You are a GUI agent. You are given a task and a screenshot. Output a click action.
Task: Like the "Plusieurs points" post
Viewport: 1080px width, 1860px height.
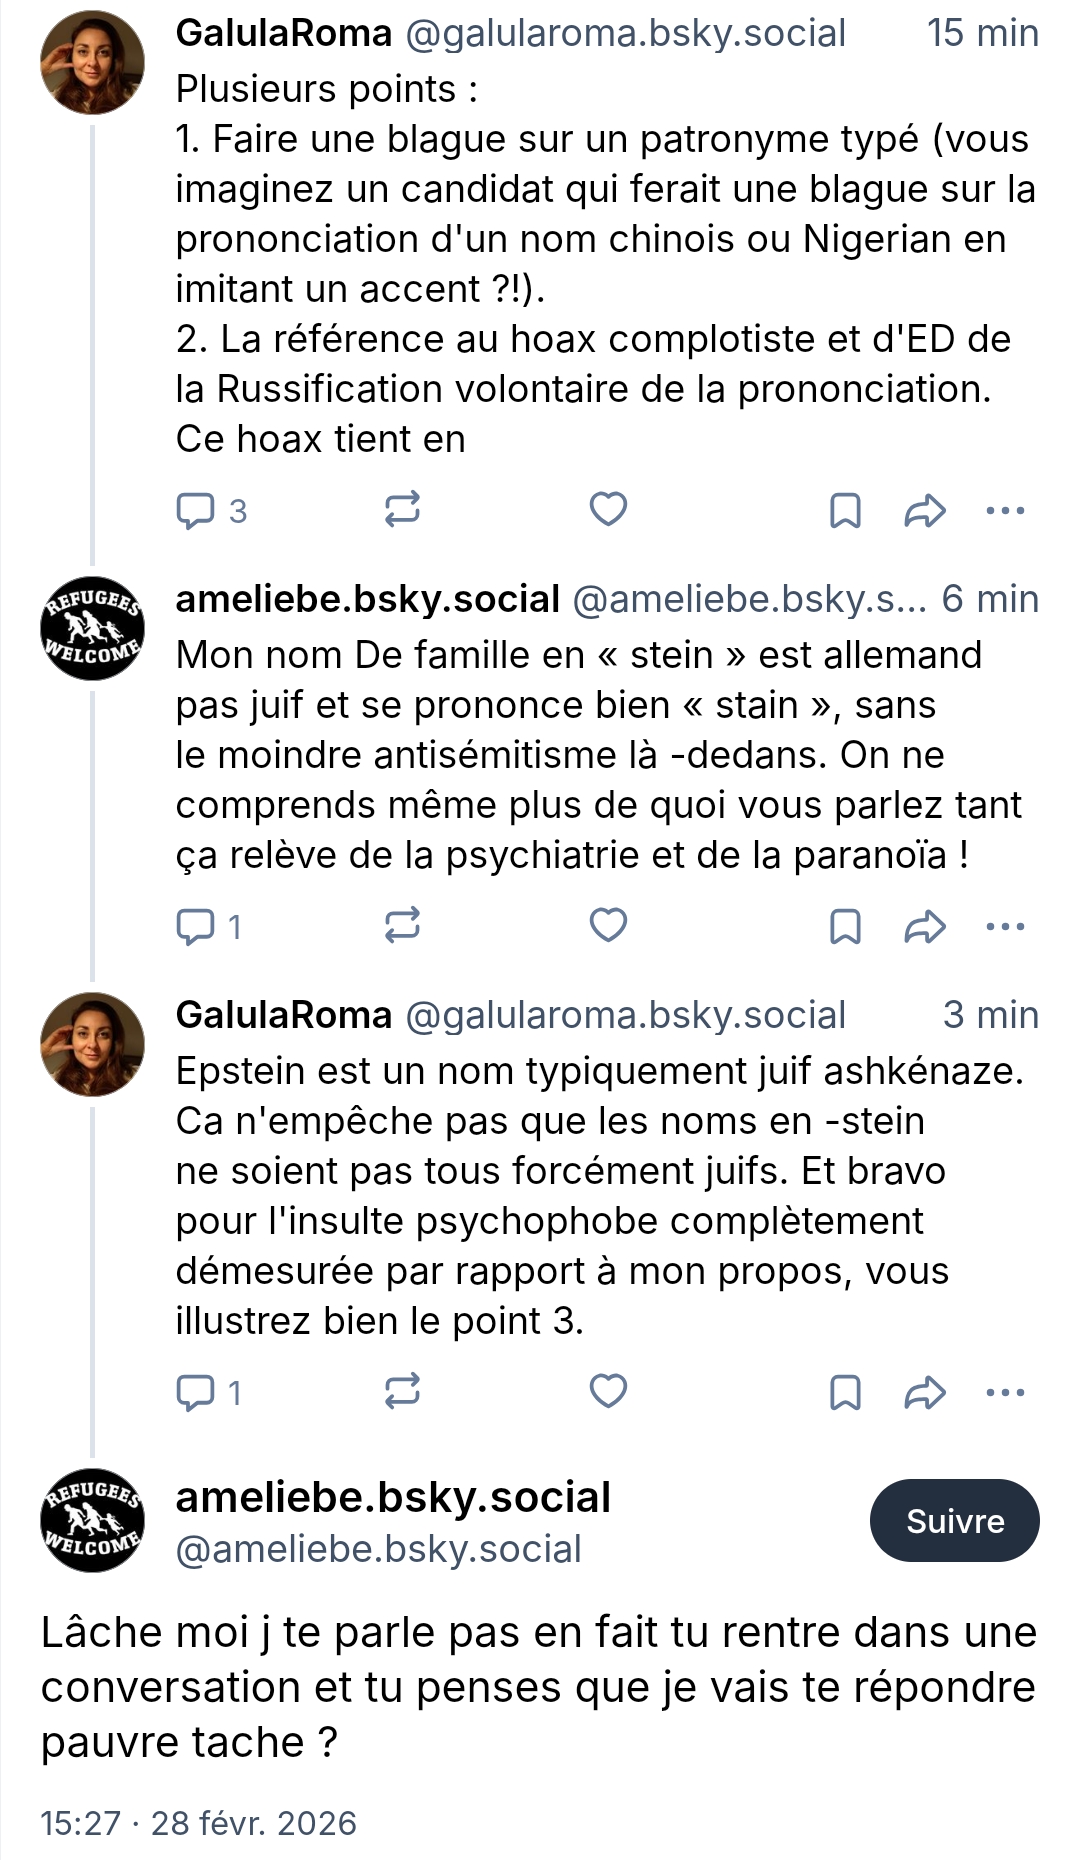pyautogui.click(x=608, y=509)
